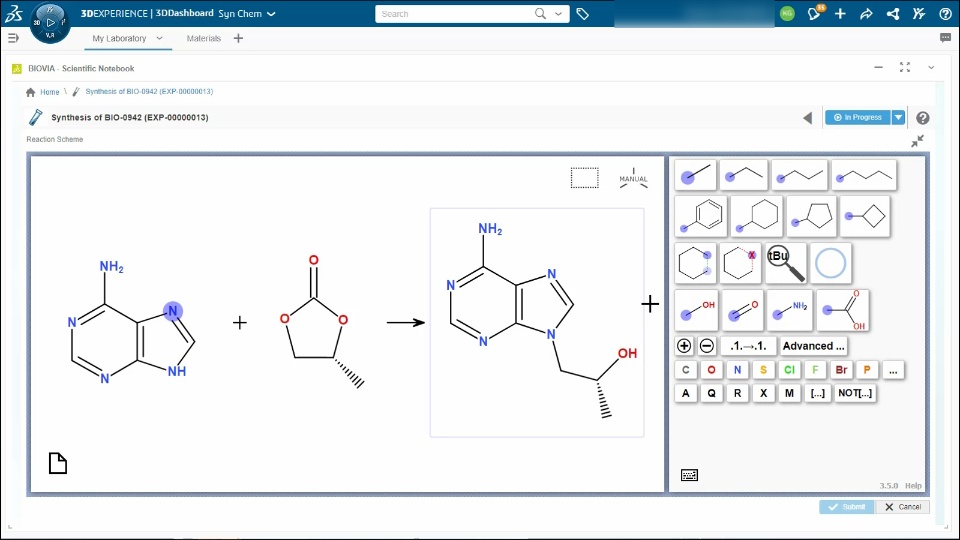Select the R group button
Viewport: 960px width, 540px height.
tap(737, 393)
